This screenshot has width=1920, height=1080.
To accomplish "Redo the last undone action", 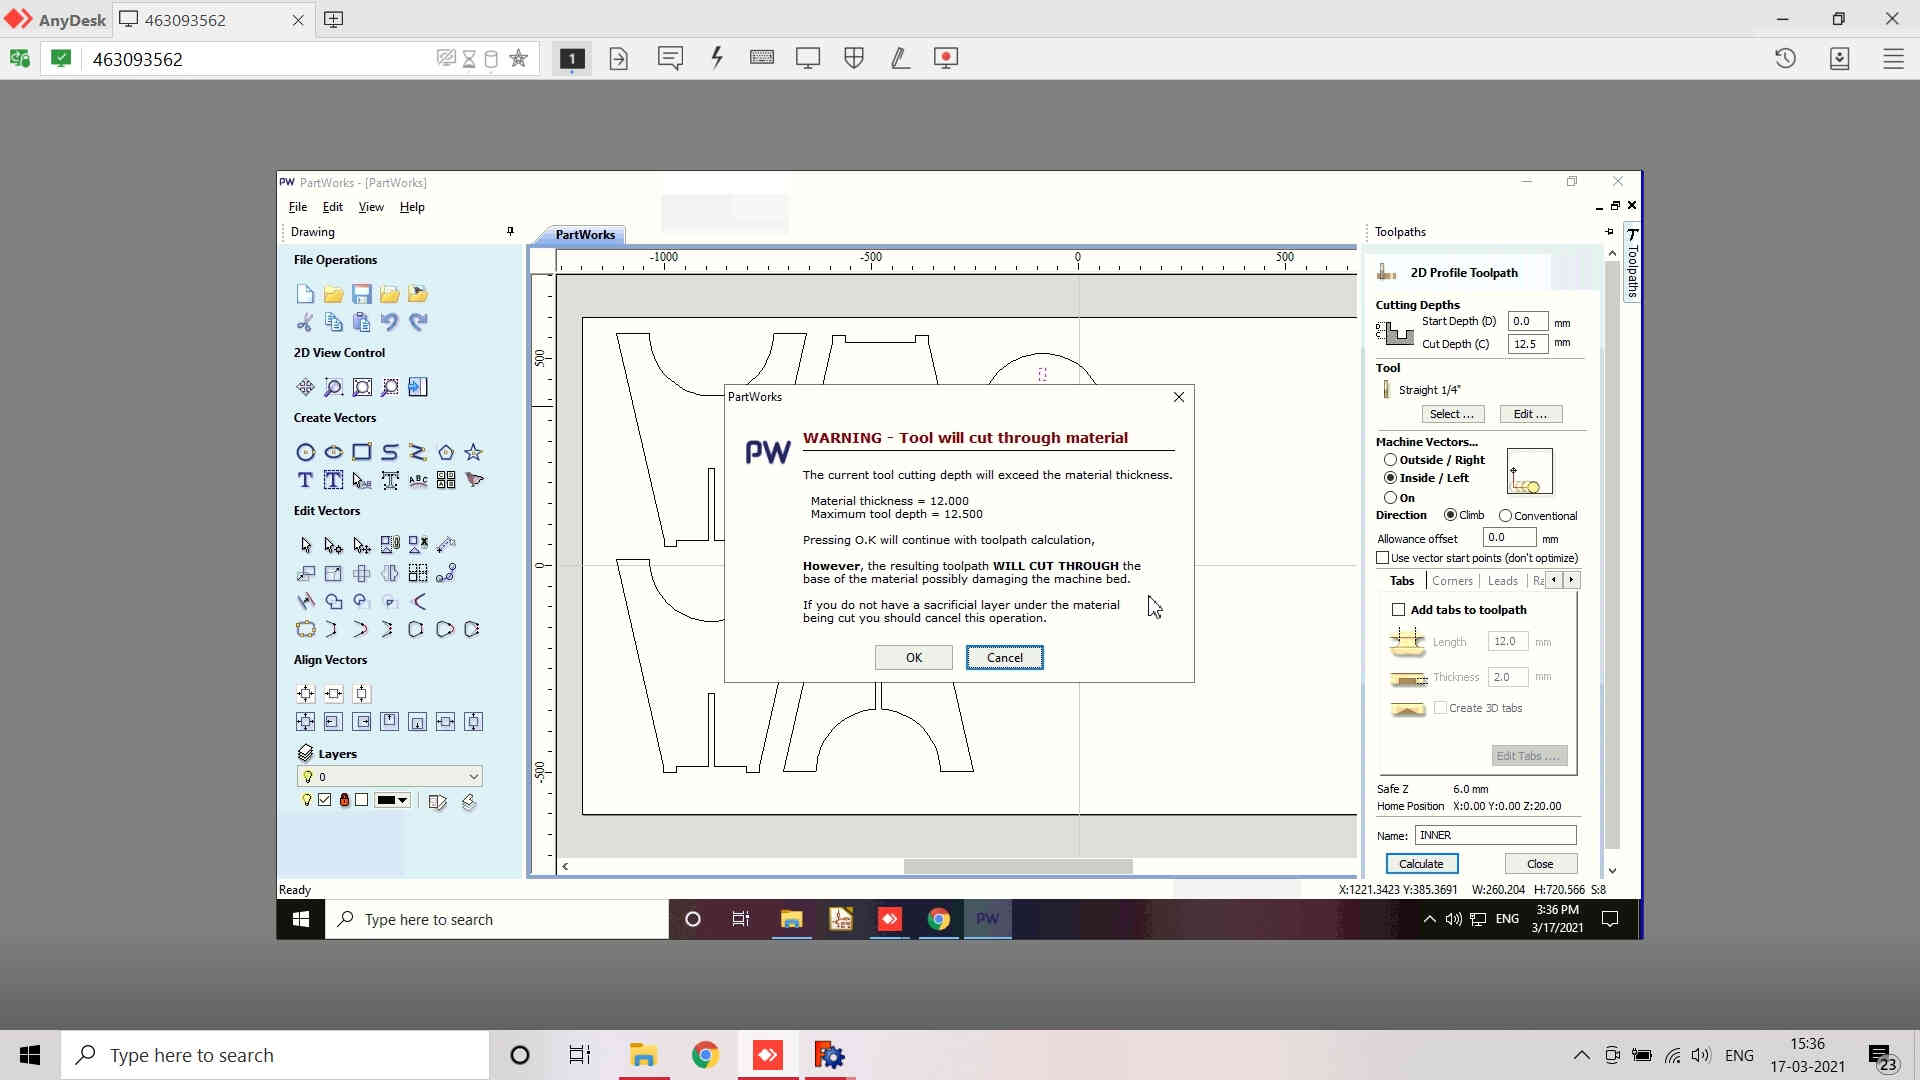I will pos(418,322).
